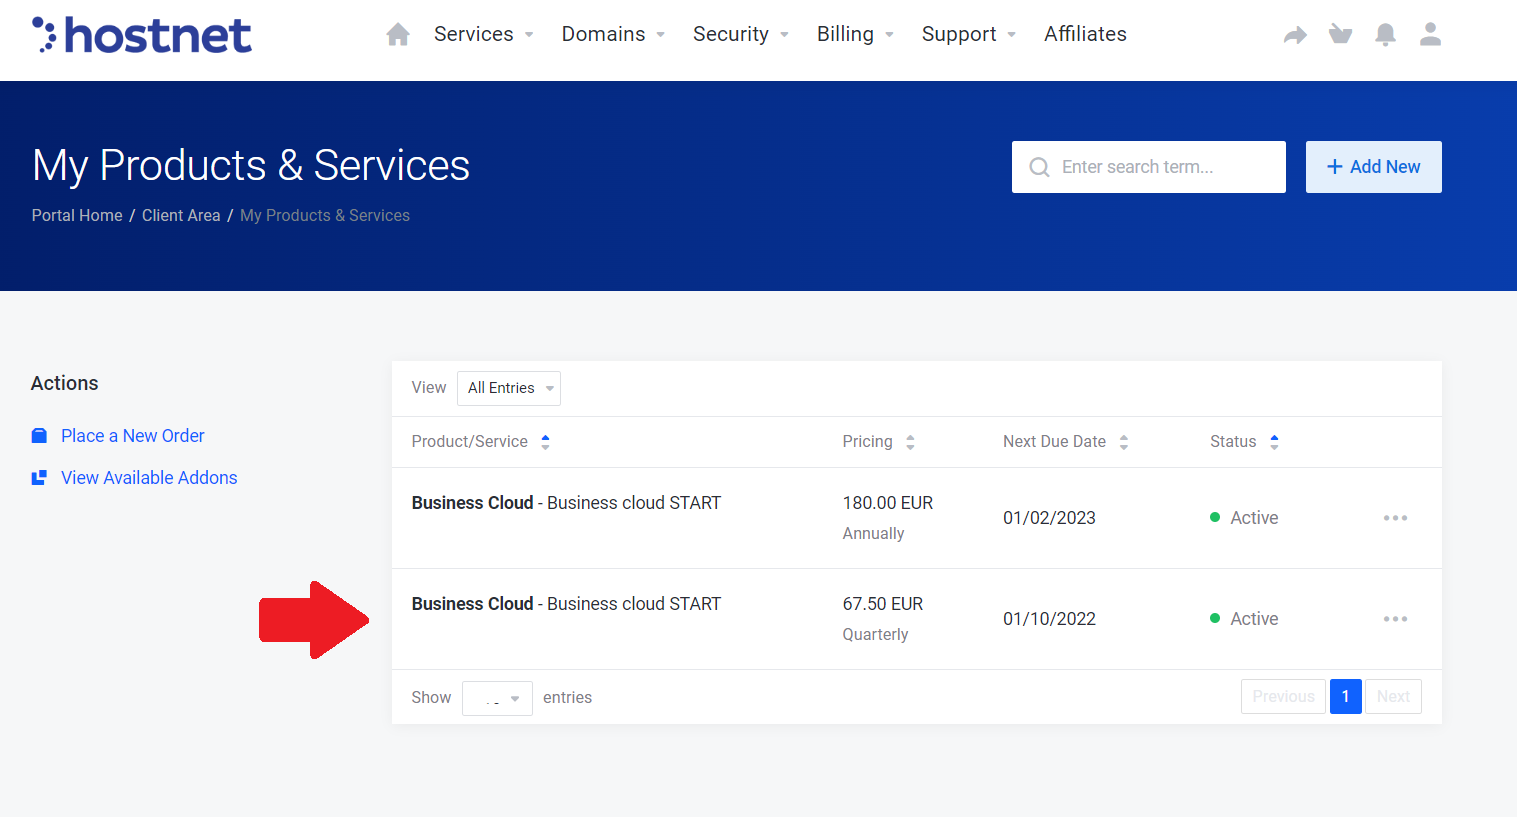Open the show entries count dropdown
This screenshot has width=1517, height=817.
(x=497, y=698)
